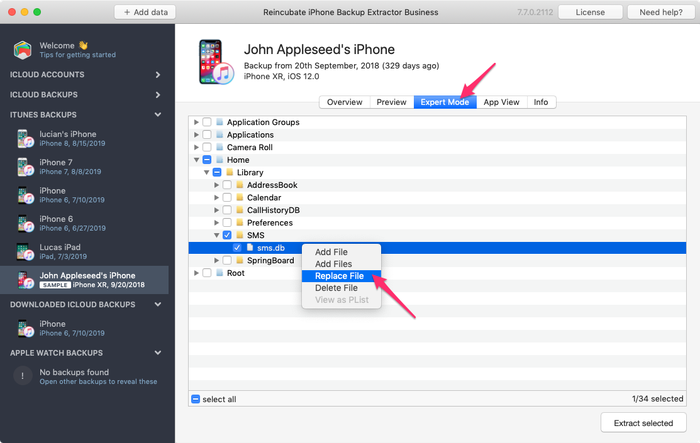Choose Add Files from context menu
The width and height of the screenshot is (700, 443).
(342, 264)
